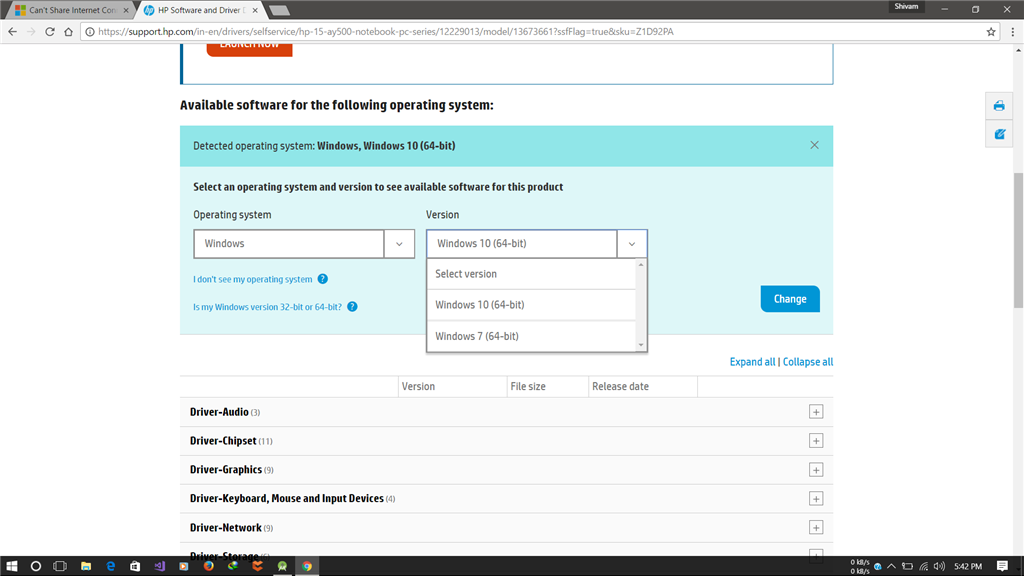1024x576 pixels.
Task: Open volume control in system tray
Action: [939, 566]
